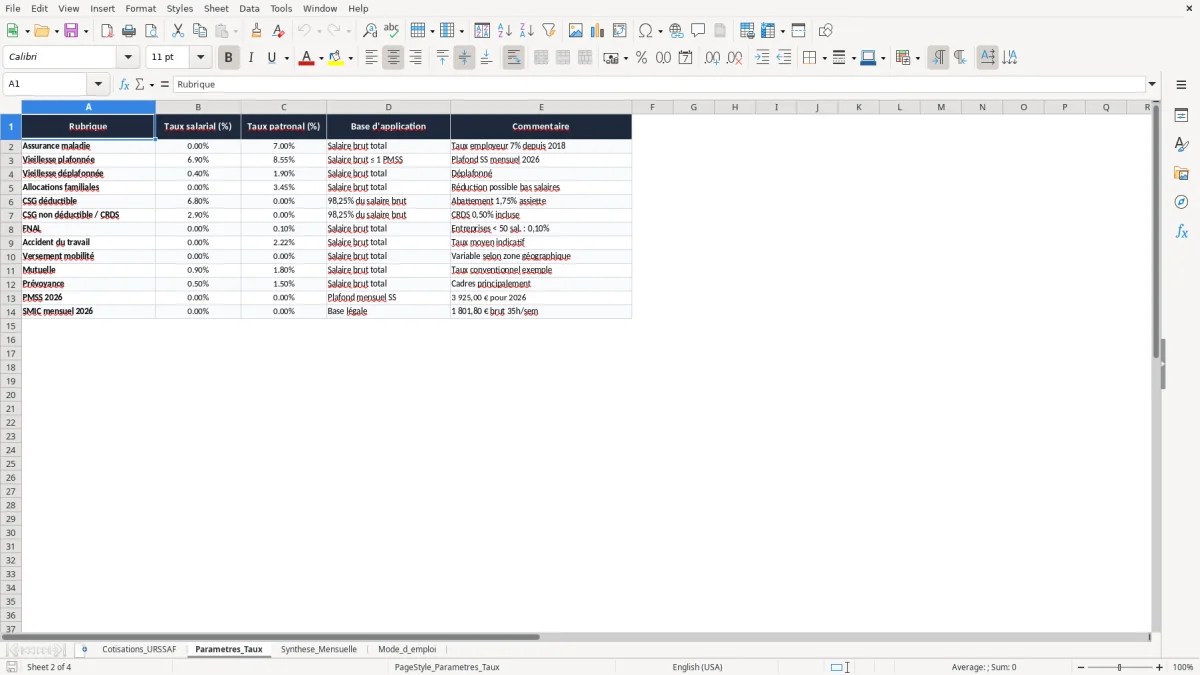Click the Copy icon
This screenshot has width=1200, height=675.
click(x=200, y=31)
